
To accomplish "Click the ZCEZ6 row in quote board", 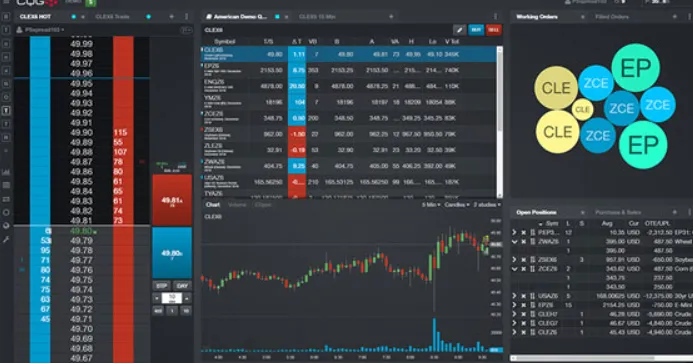I will (x=348, y=118).
